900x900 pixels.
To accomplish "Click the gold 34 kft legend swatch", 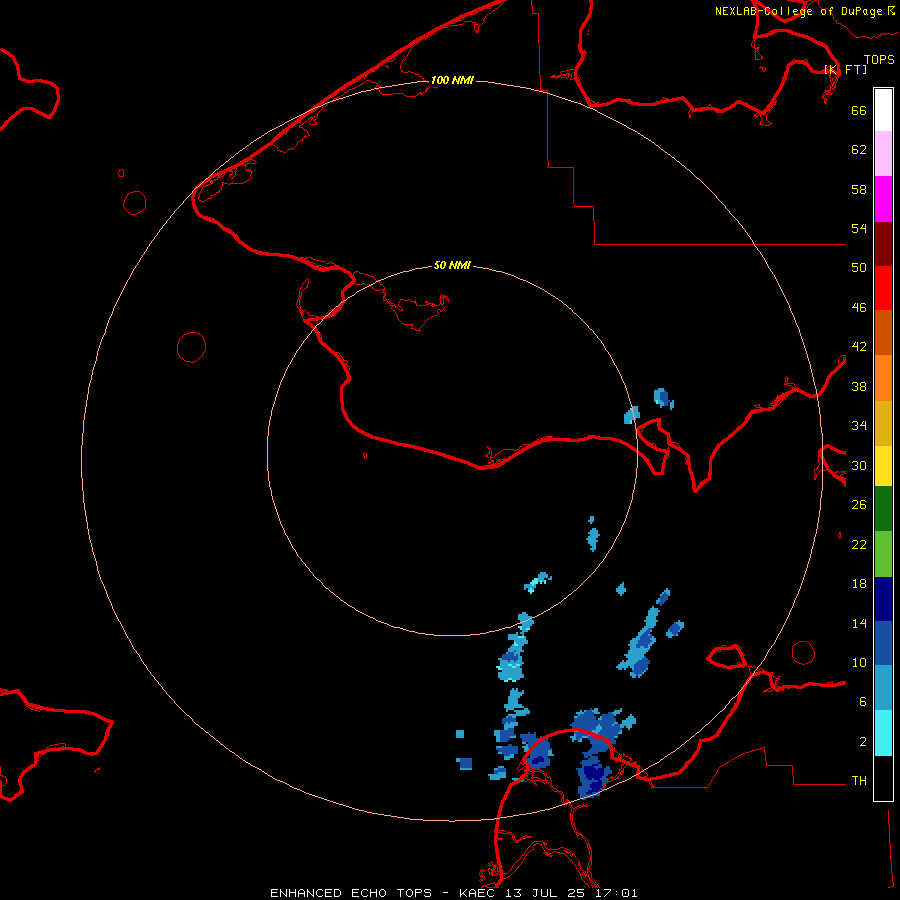I will [x=883, y=423].
